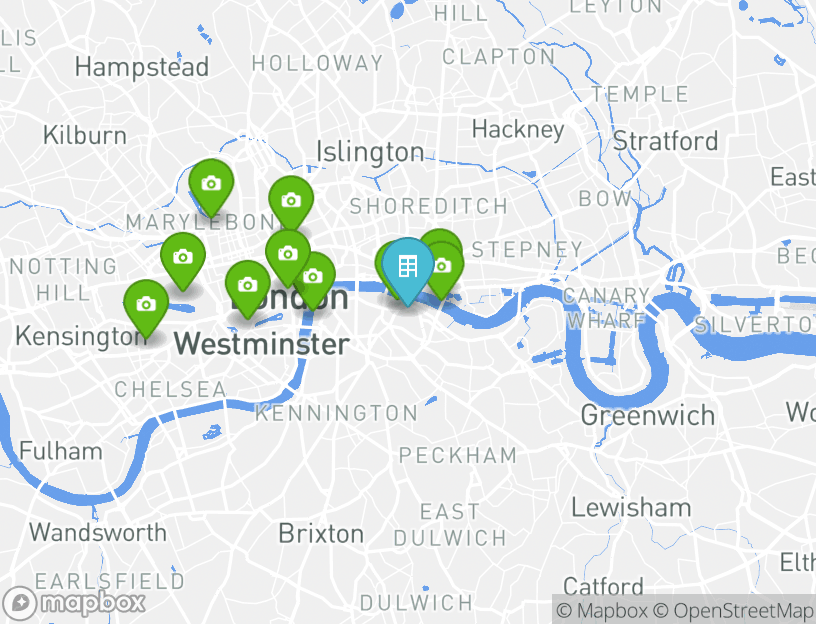The height and width of the screenshot is (624, 816).
Task: Click the Greenwich place label
Action: (647, 415)
